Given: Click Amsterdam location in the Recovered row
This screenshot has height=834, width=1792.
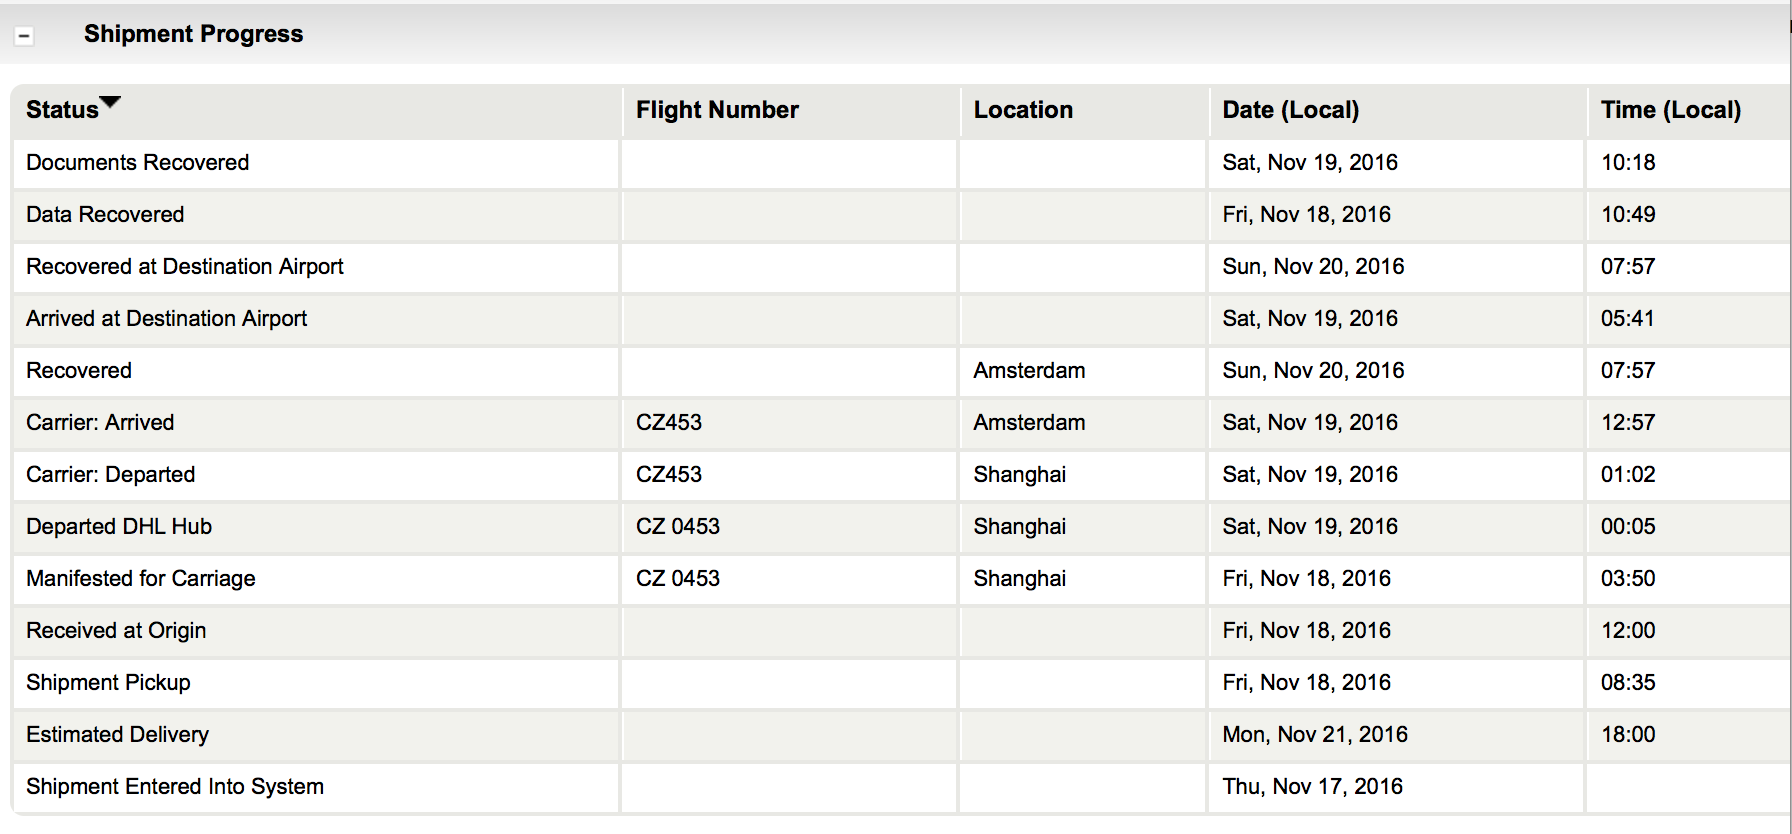Looking at the screenshot, I should point(1029,371).
